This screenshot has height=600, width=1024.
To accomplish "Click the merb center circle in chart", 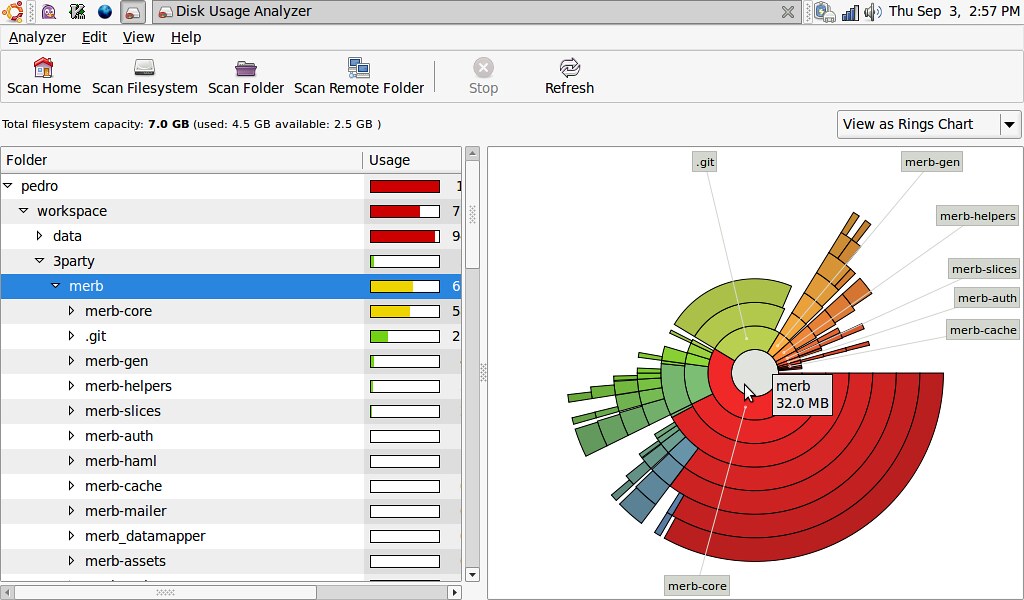I will (753, 373).
